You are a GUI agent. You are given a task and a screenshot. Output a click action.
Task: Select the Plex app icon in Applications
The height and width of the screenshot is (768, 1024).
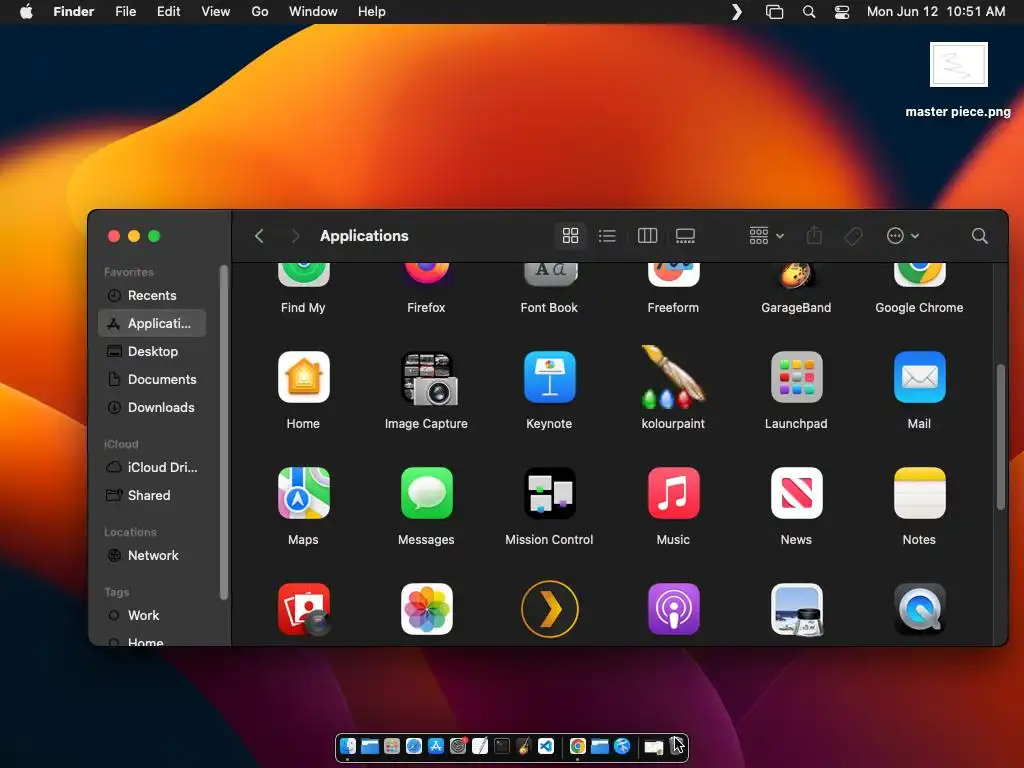(549, 609)
